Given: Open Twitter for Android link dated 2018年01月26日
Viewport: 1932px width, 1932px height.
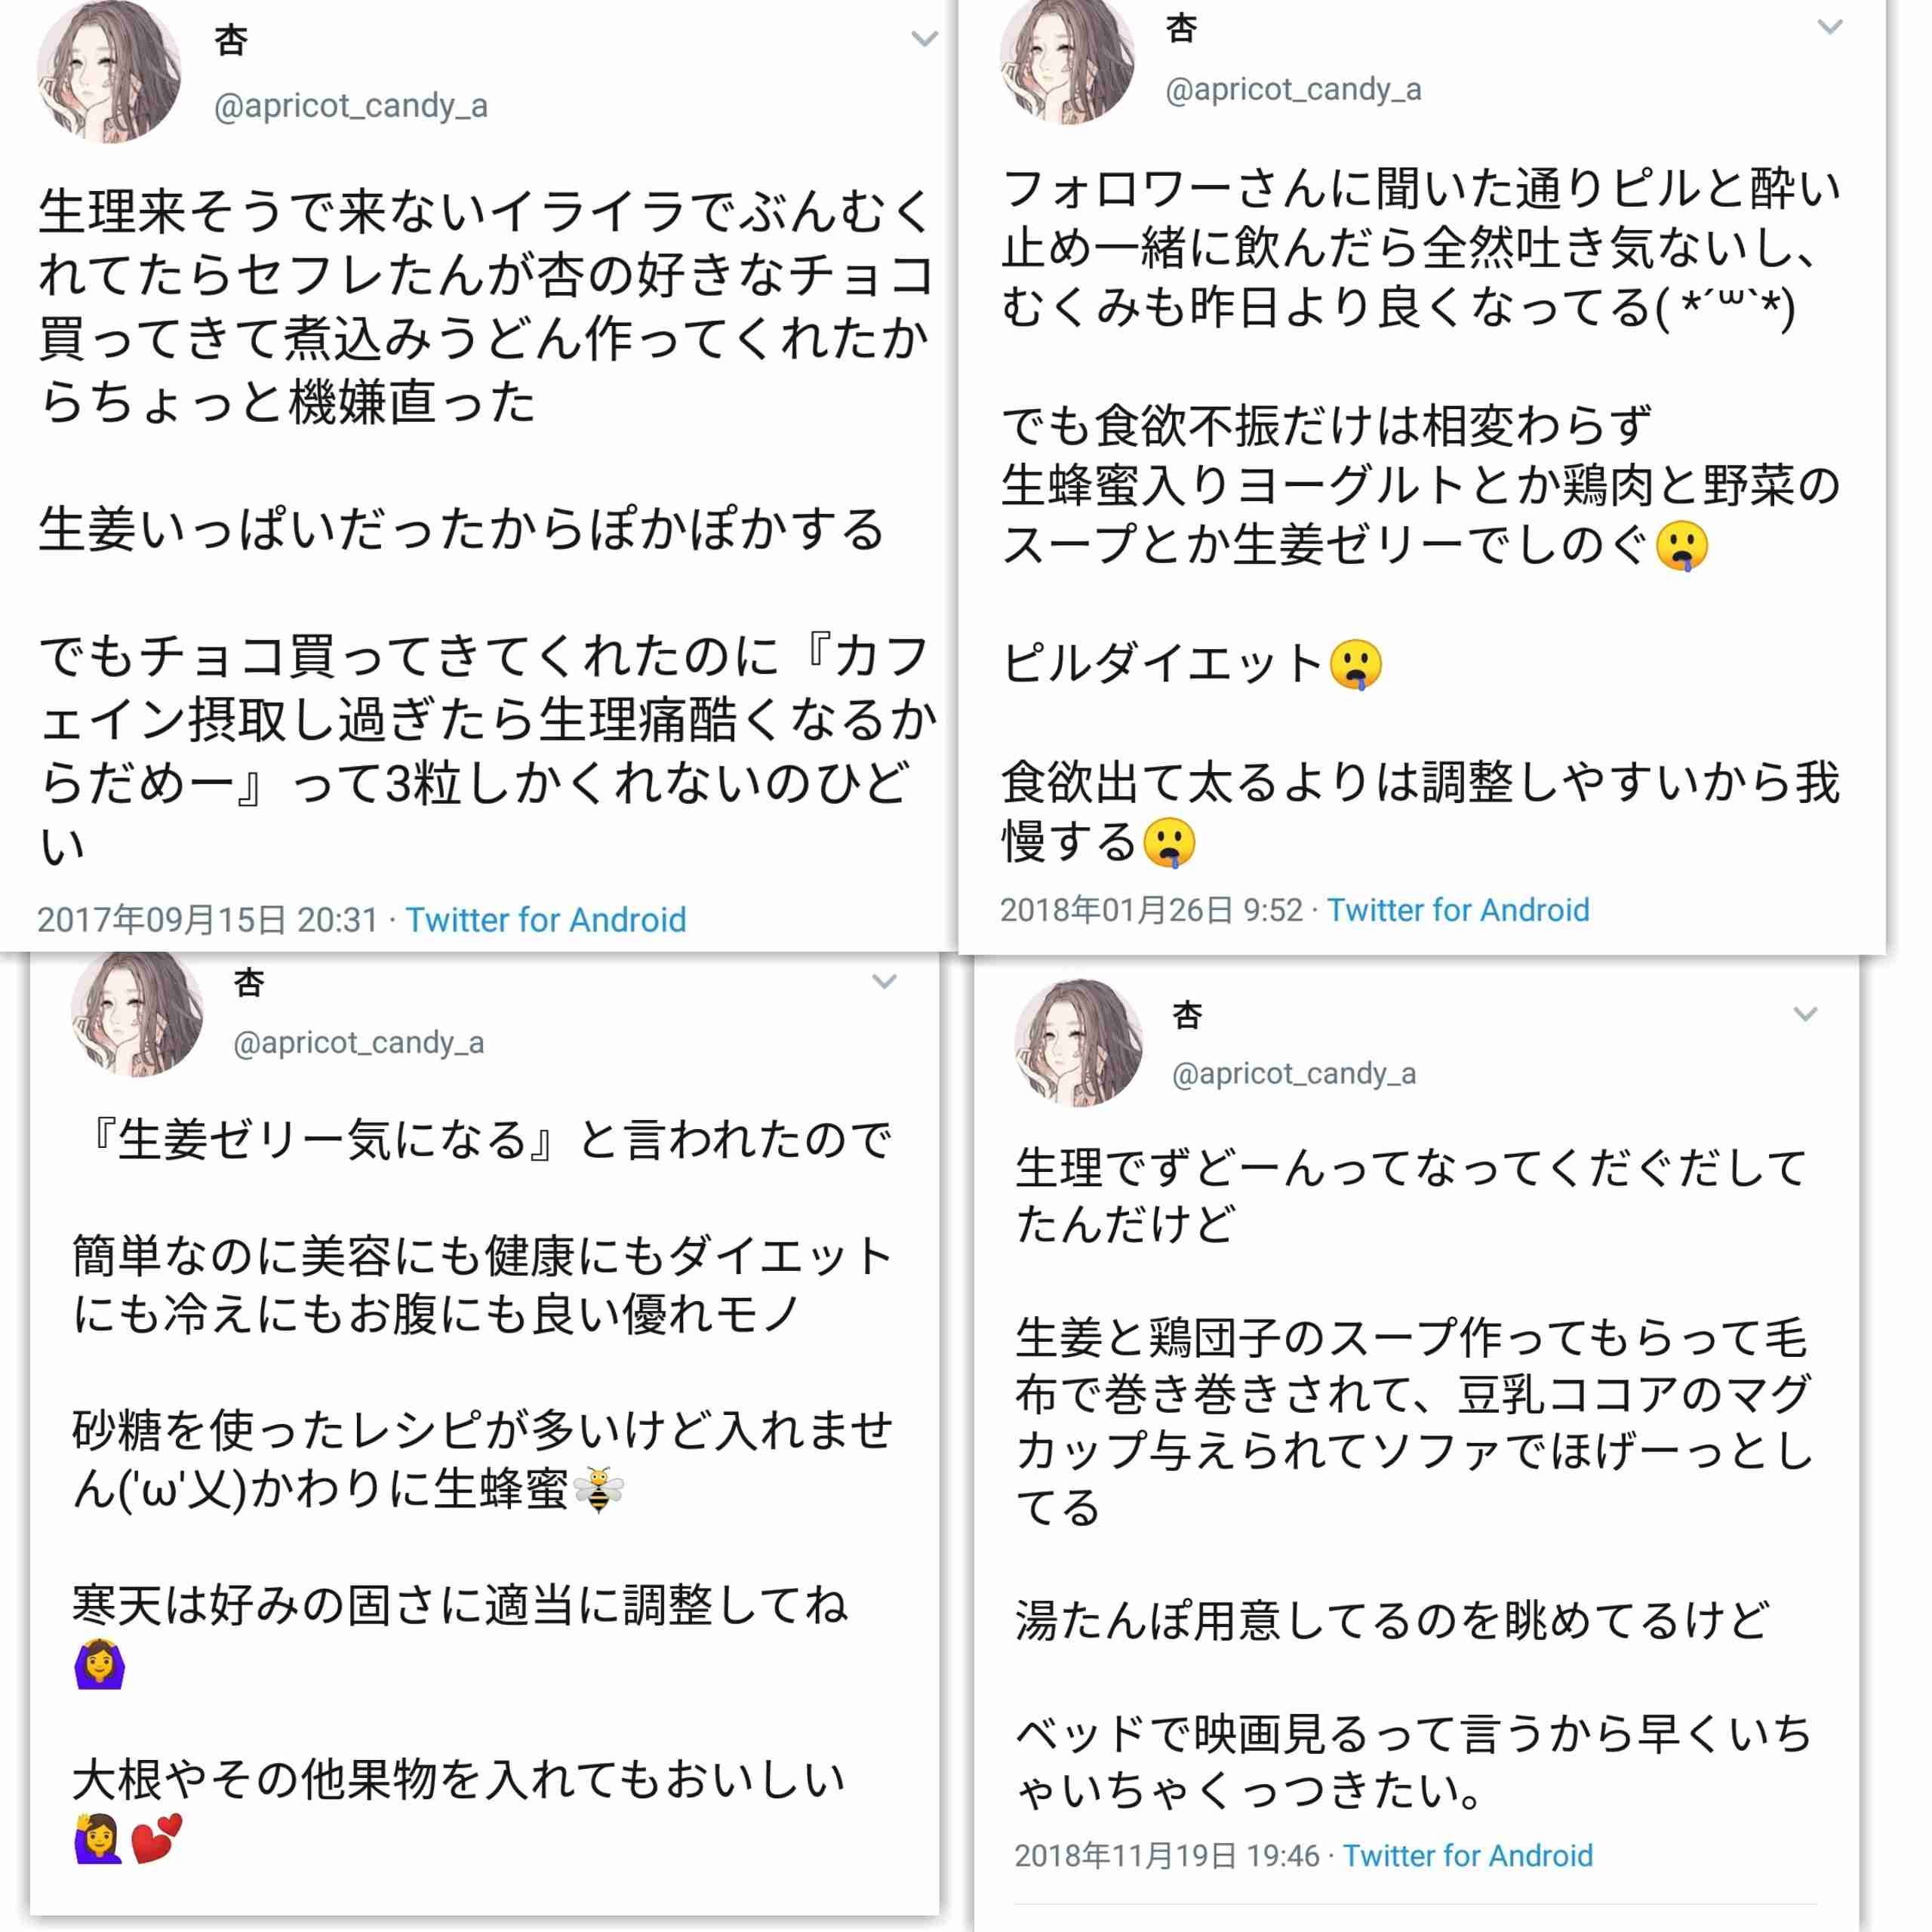Looking at the screenshot, I should (1457, 910).
